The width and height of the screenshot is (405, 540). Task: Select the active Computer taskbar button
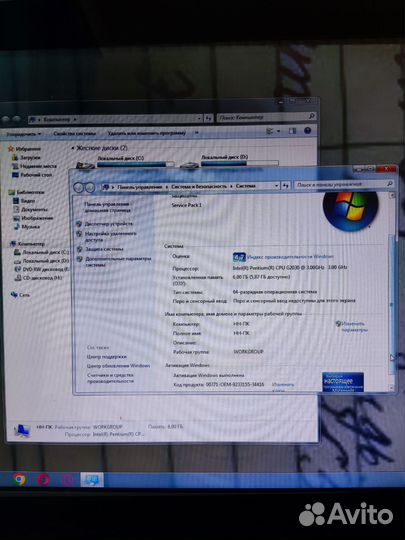92,480
